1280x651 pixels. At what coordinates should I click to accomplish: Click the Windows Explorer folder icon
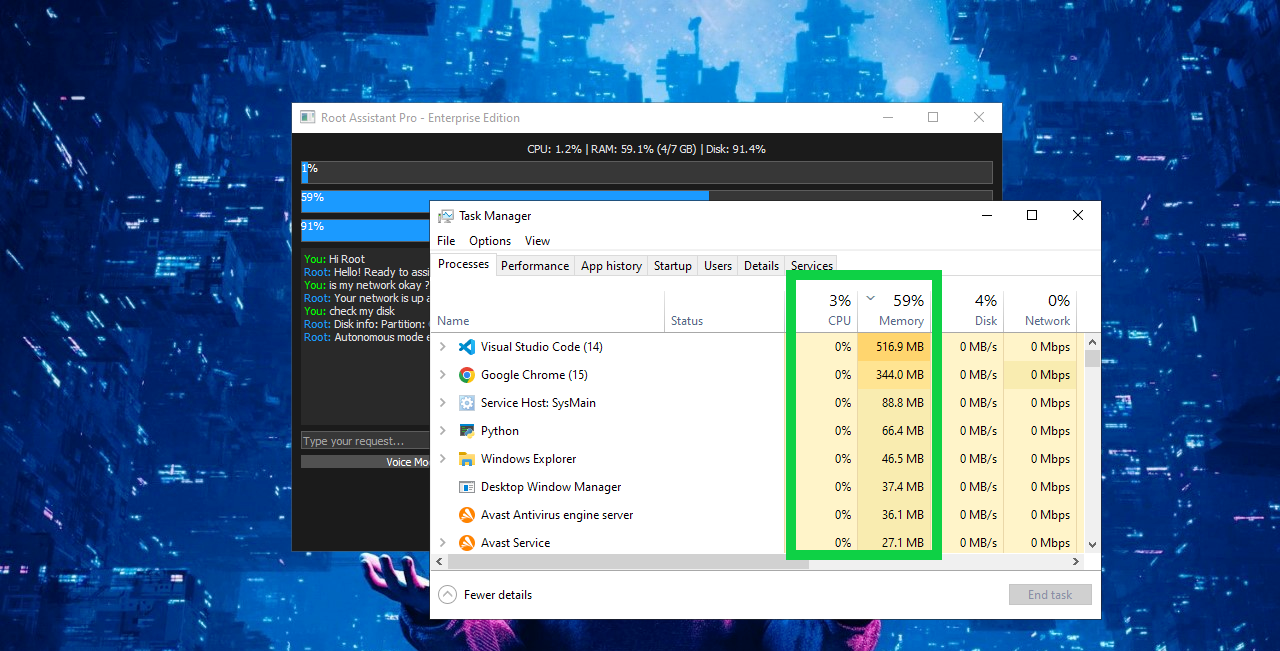click(x=466, y=459)
